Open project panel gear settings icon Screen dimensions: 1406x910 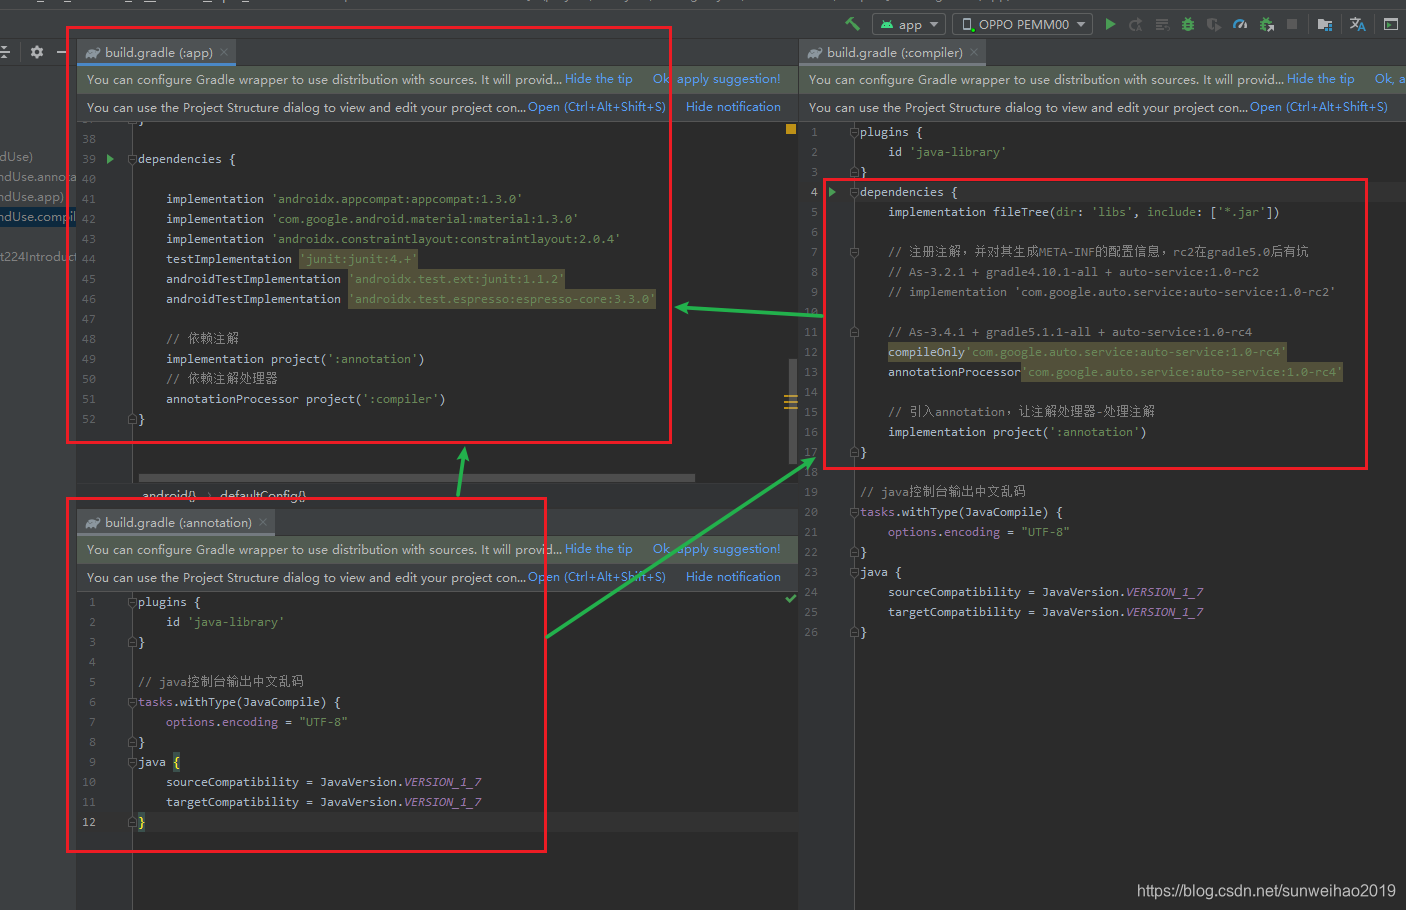[37, 52]
